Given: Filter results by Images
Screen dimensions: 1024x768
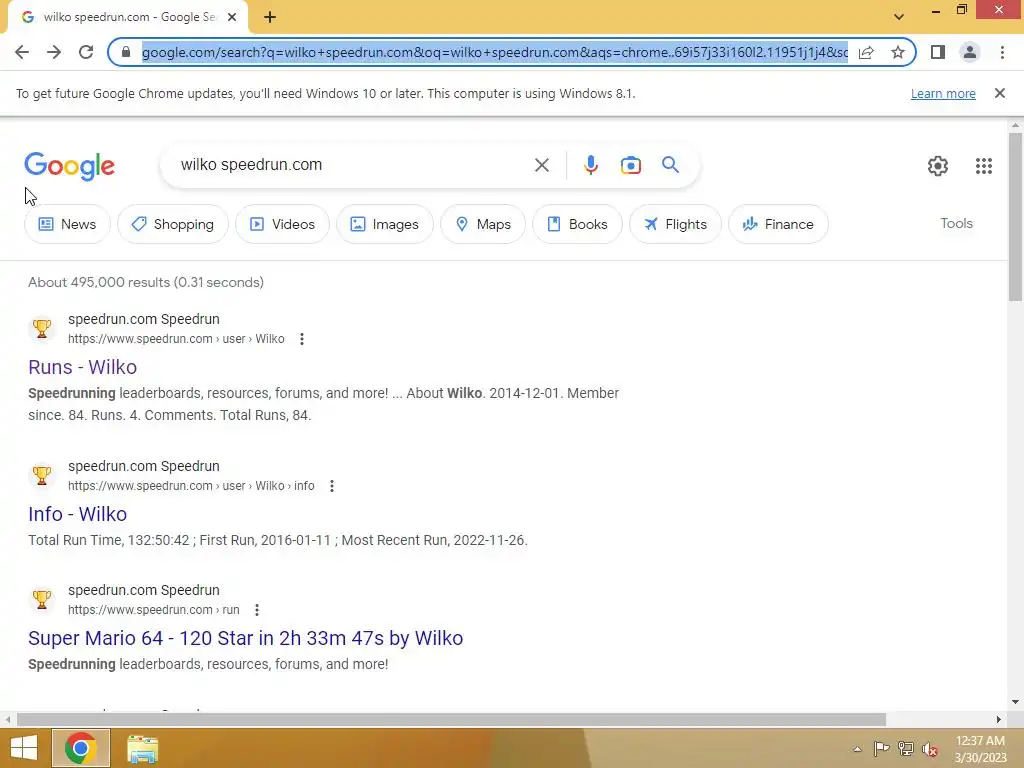Looking at the screenshot, I should coord(385,224).
